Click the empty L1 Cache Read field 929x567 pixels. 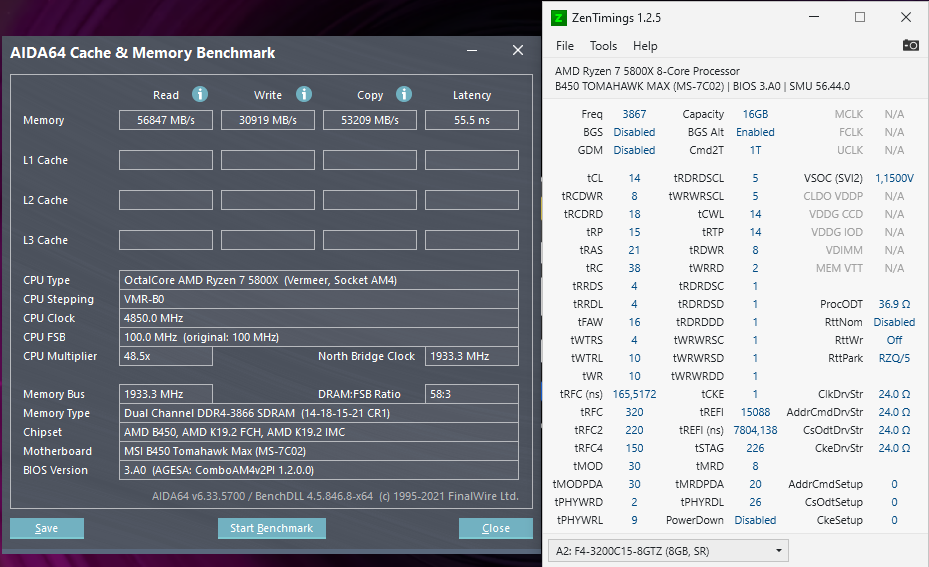[x=166, y=160]
